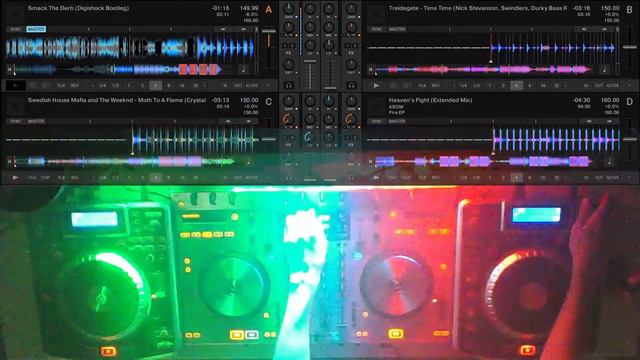Open Deck A letter menu
The height and width of the screenshot is (360, 640).
point(269,9)
